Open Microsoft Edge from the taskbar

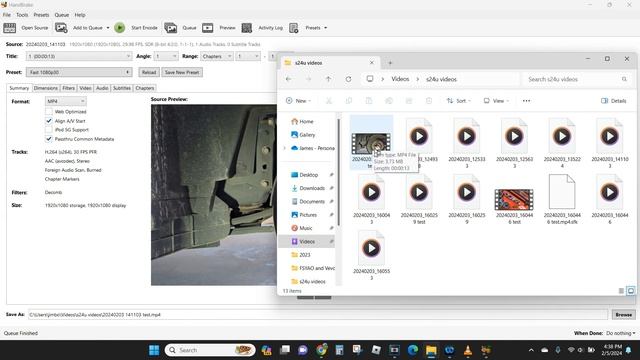(413, 350)
